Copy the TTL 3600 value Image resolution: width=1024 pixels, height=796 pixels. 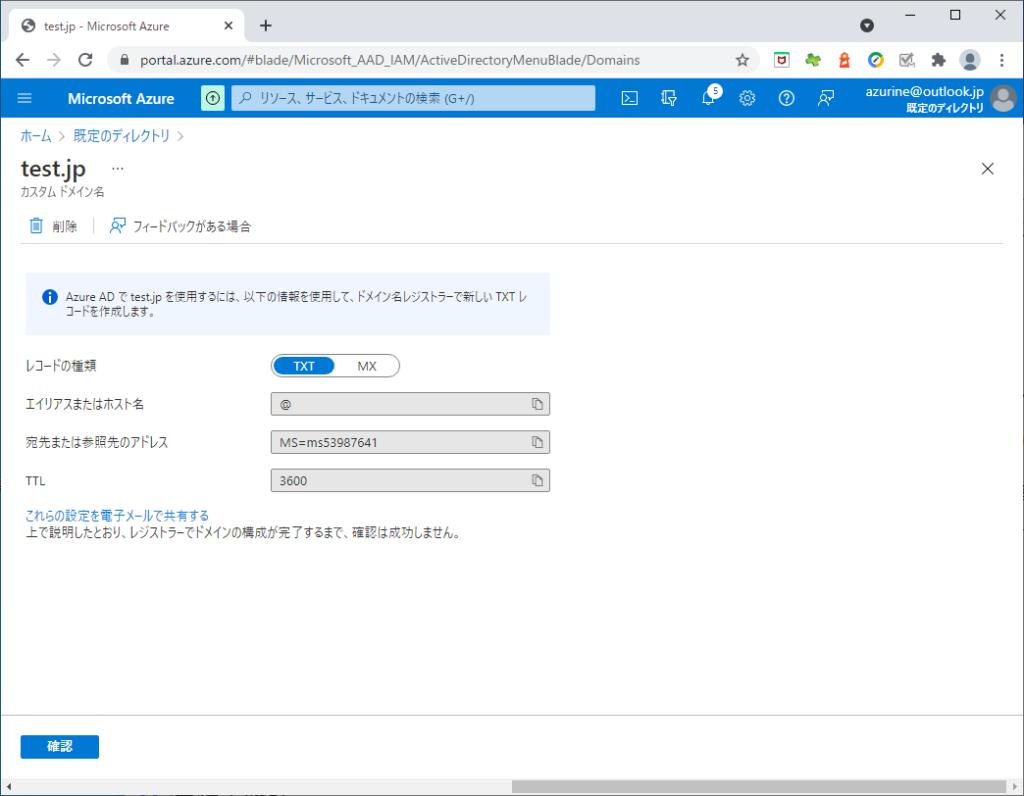(x=537, y=481)
